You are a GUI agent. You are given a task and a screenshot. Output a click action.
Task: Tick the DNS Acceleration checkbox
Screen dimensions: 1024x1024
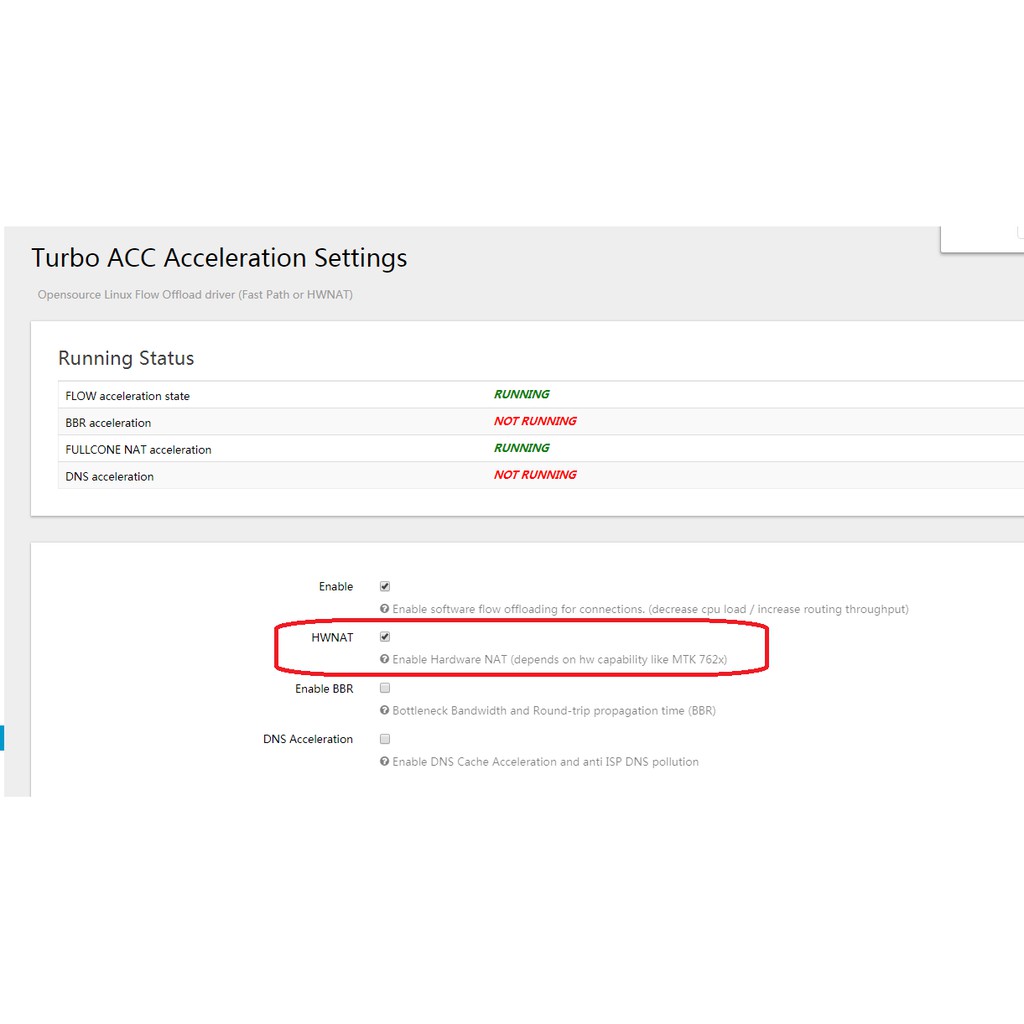pyautogui.click(x=385, y=739)
